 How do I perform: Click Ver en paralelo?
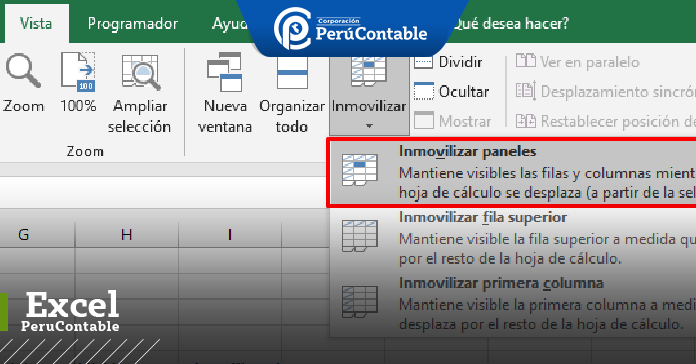(x=577, y=62)
